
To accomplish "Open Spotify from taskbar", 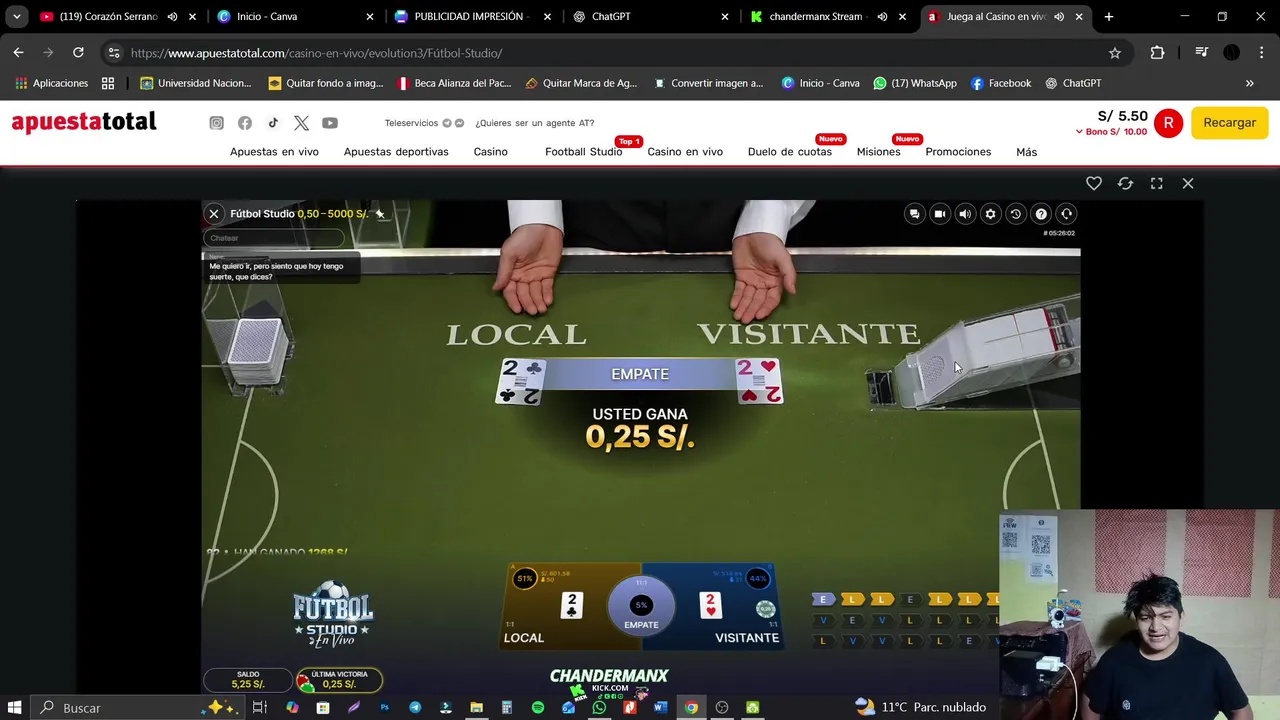I will tap(538, 707).
